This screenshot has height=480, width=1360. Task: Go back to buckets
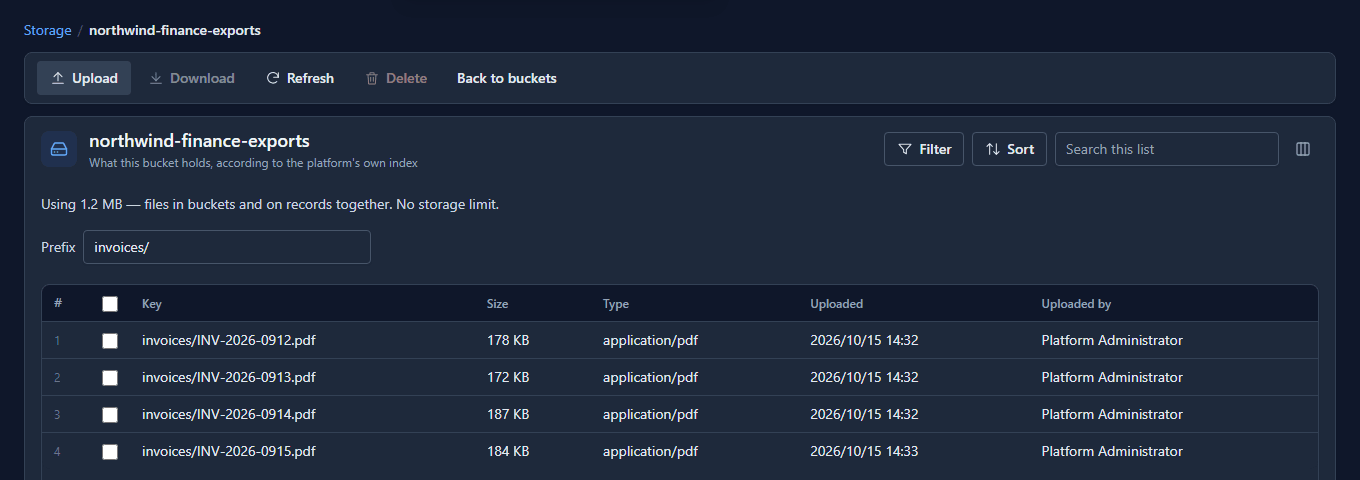[507, 78]
